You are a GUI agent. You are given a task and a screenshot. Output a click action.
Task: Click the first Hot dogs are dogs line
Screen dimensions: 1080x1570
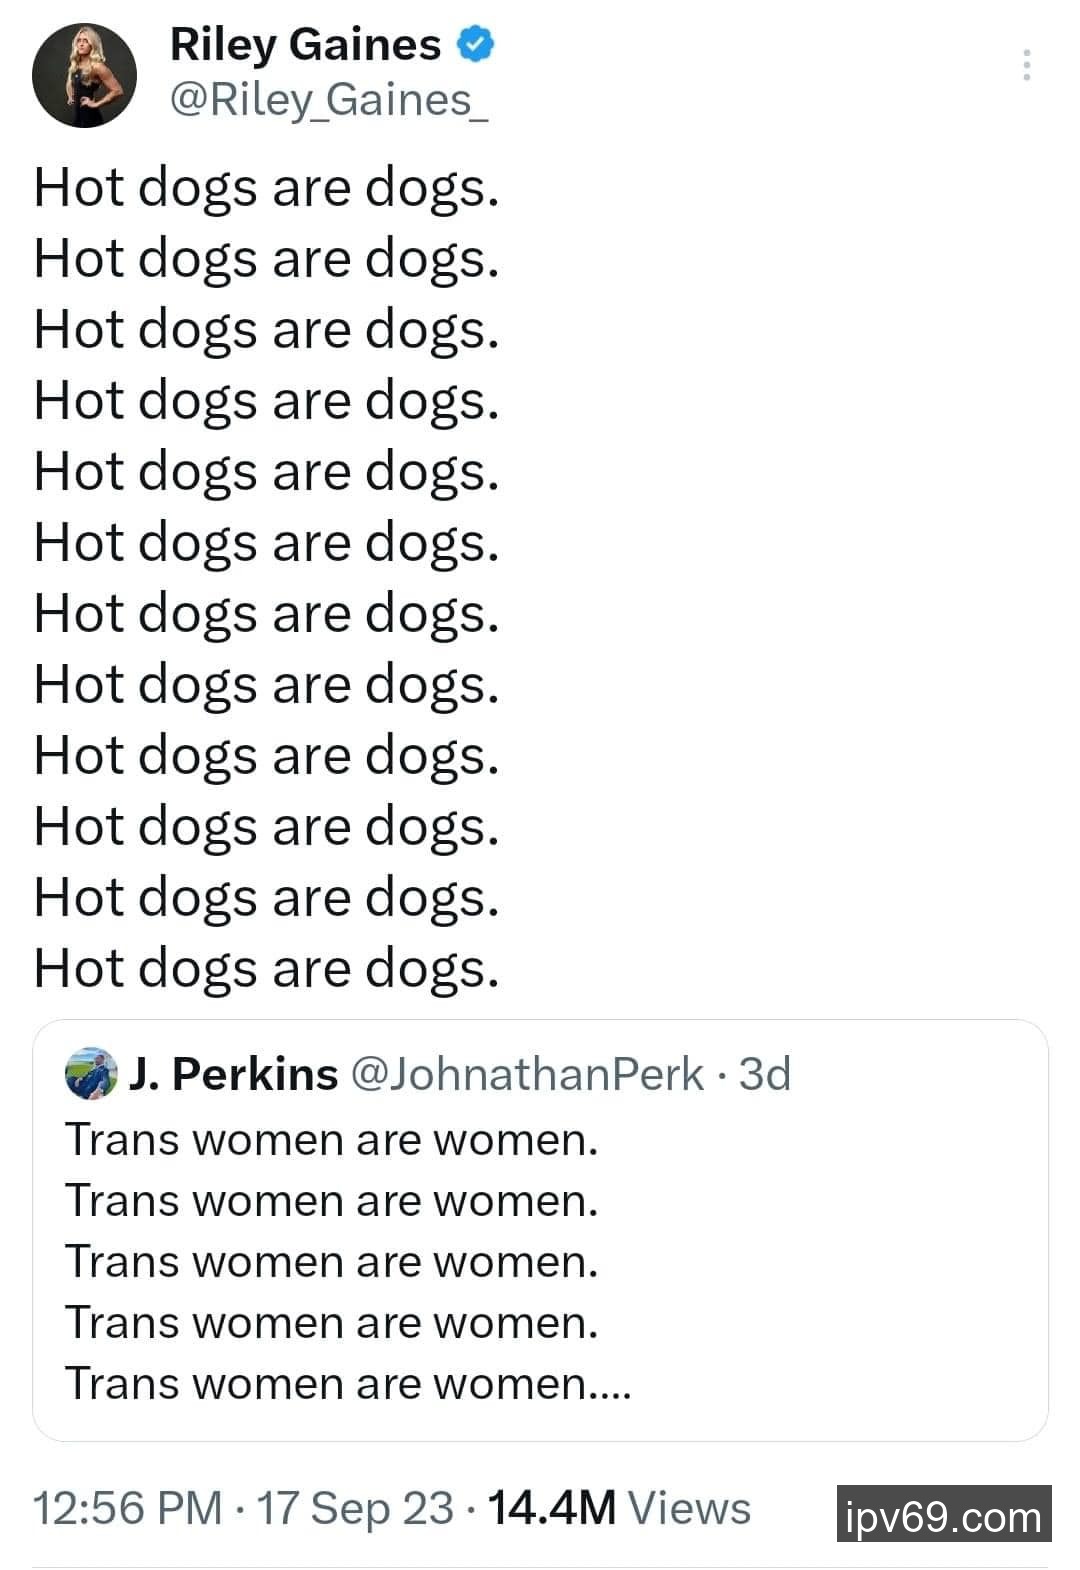tap(266, 188)
